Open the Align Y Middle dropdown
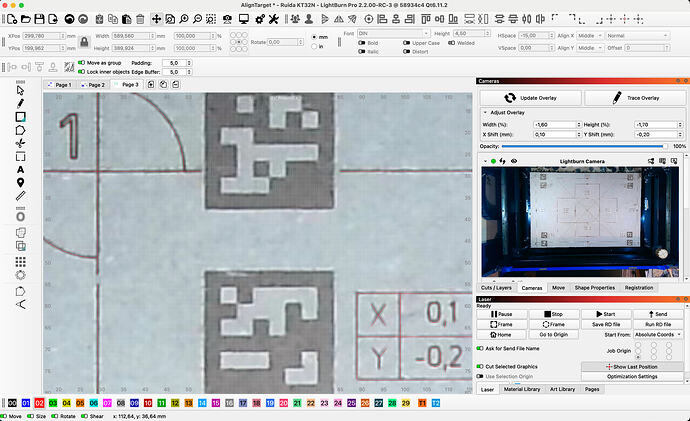 590,48
